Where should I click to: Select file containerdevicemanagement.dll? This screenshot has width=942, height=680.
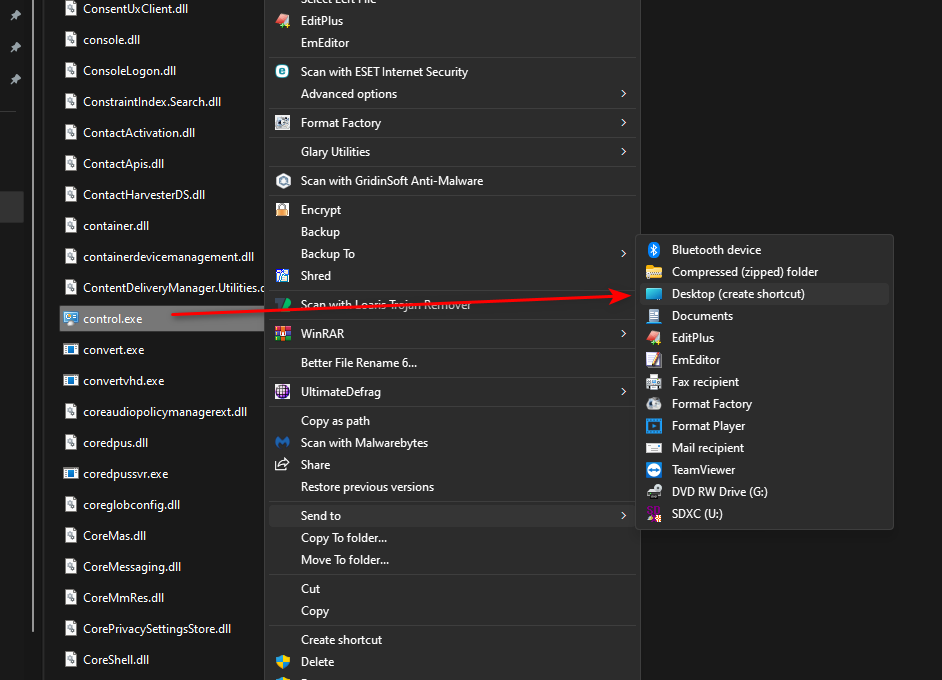[x=168, y=257]
